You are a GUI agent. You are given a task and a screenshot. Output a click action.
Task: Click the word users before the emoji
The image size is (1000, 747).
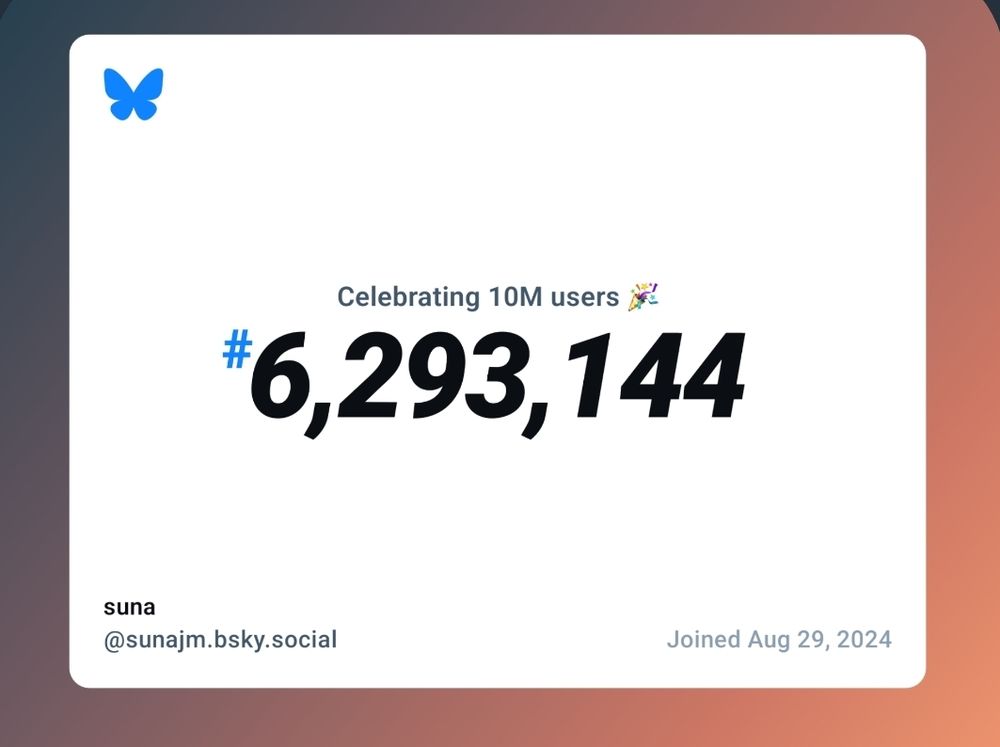pyautogui.click(x=584, y=297)
